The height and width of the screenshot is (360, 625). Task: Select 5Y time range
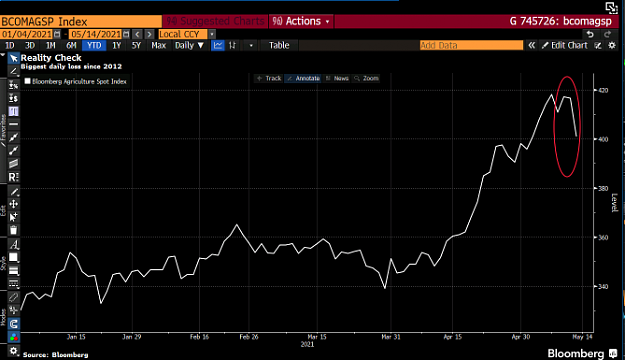136,45
